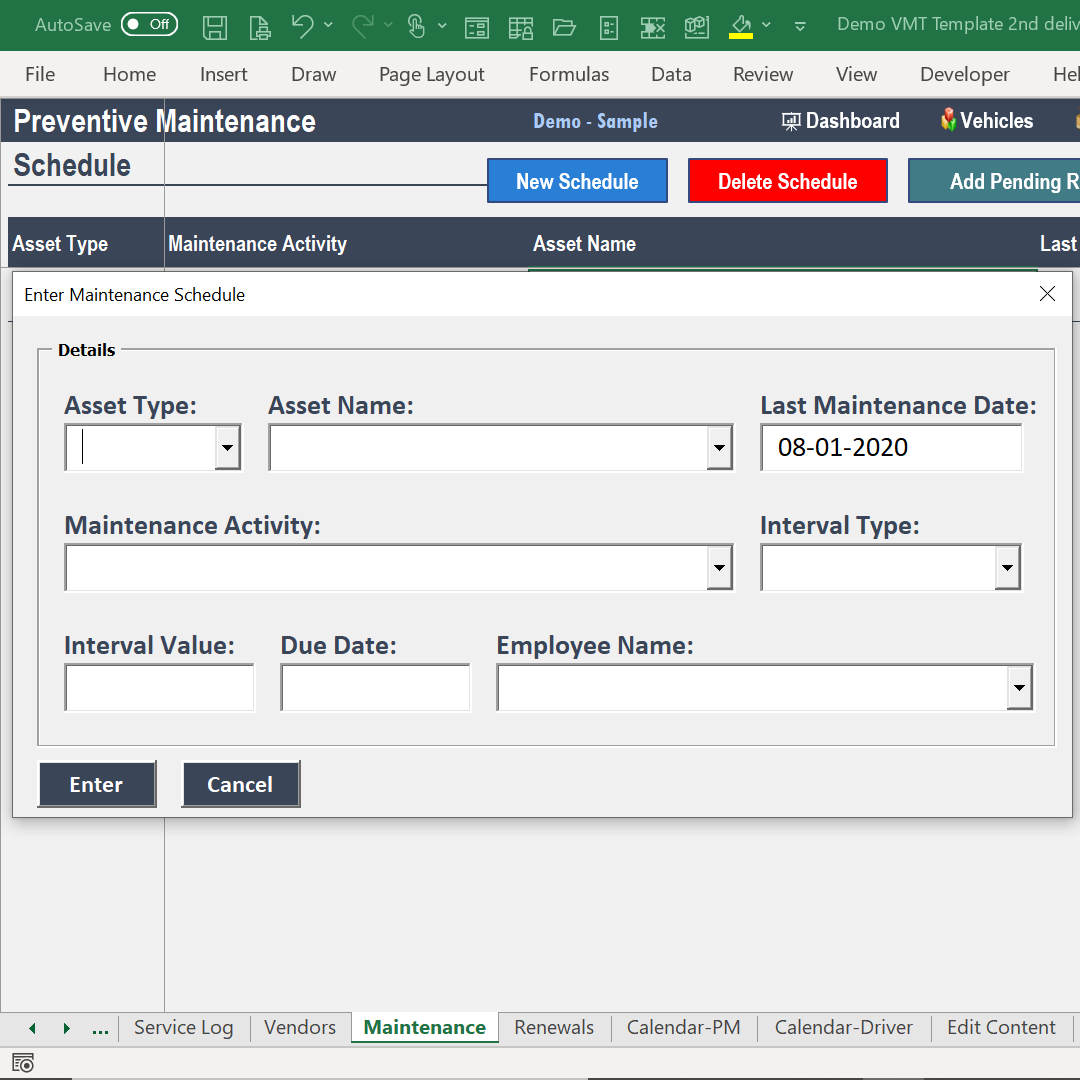
Task: Save the workbook from Quick Access Toolbar
Action: [x=214, y=27]
